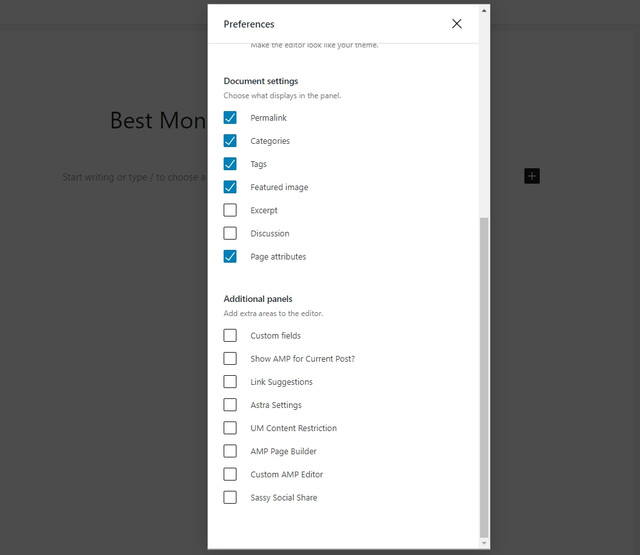Enable the Link Suggestions checkbox
Image resolution: width=640 pixels, height=555 pixels.
pos(230,382)
